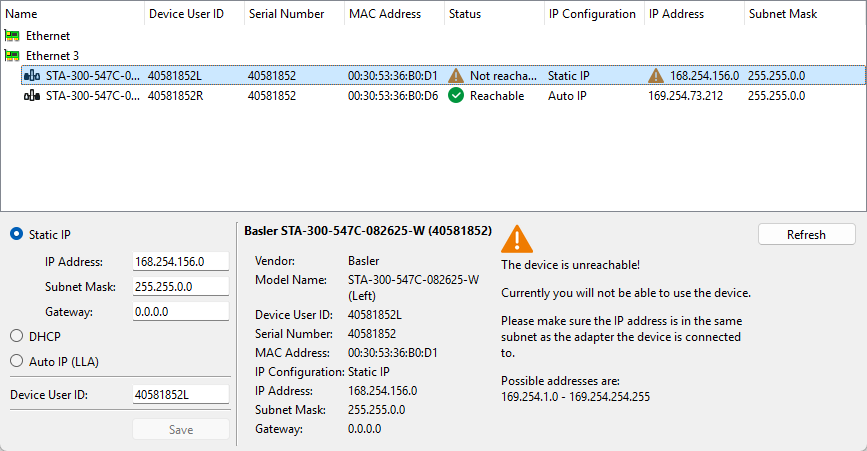Click MAC address 00:30:53:36:B0:D1 in list row
The image size is (867, 451).
(393, 76)
